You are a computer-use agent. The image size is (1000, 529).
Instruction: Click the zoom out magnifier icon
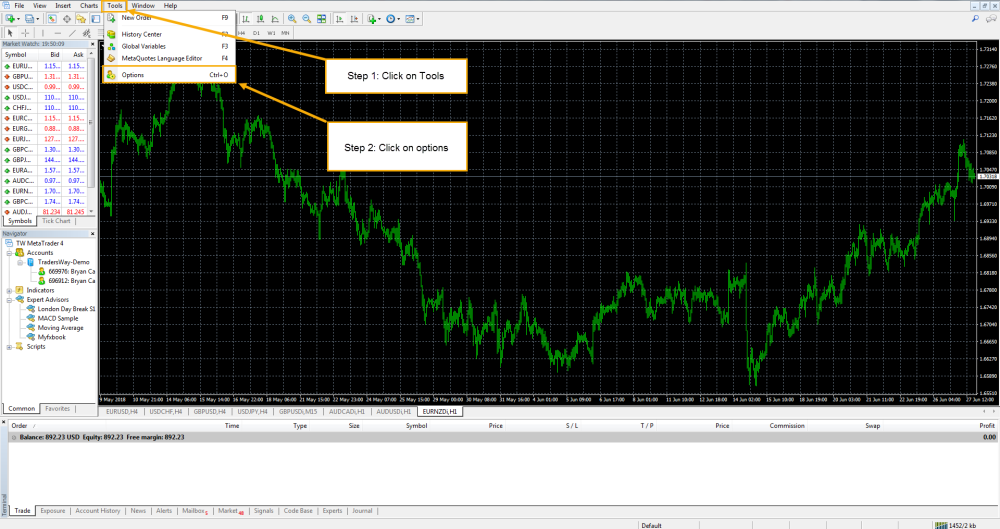(307, 19)
